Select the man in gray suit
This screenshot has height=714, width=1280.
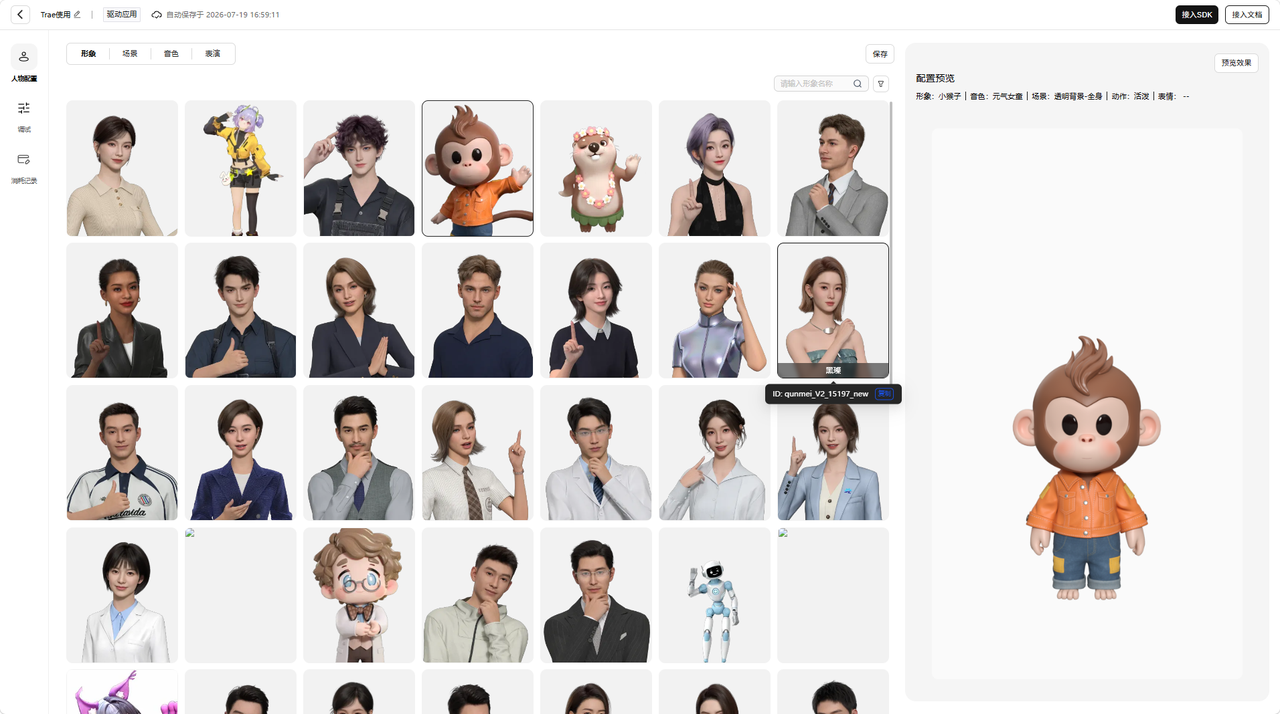click(x=833, y=168)
